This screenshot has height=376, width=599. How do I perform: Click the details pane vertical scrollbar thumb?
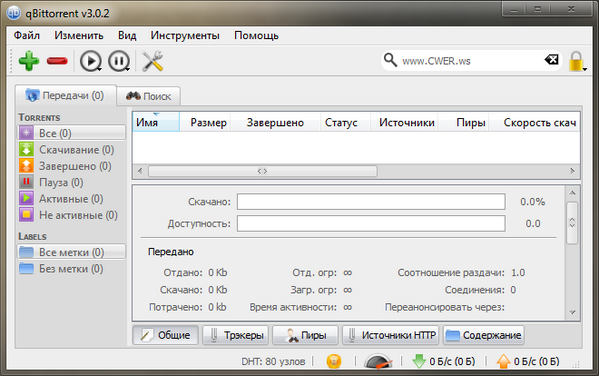[x=572, y=223]
